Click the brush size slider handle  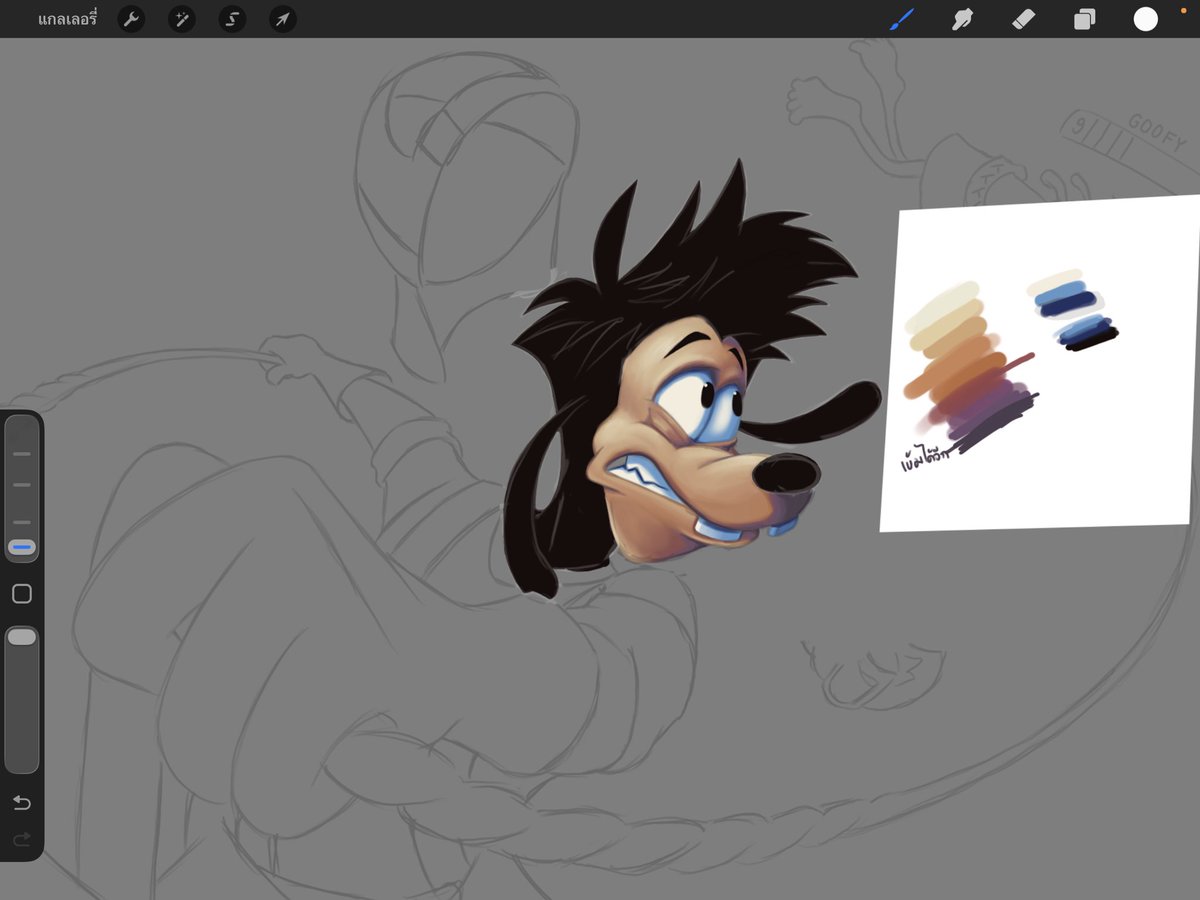click(22, 547)
